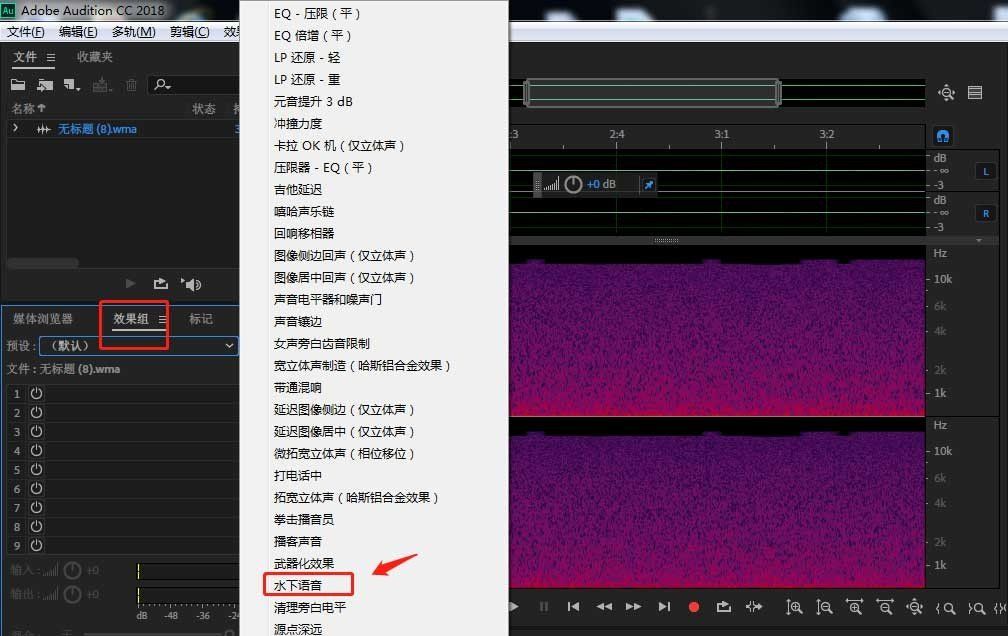Click the Import File icon
The image size is (1008, 636).
pos(44,84)
